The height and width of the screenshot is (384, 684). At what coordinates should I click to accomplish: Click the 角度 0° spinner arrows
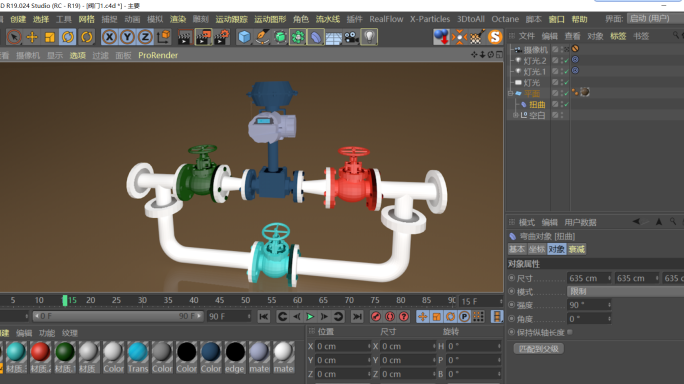pos(609,319)
